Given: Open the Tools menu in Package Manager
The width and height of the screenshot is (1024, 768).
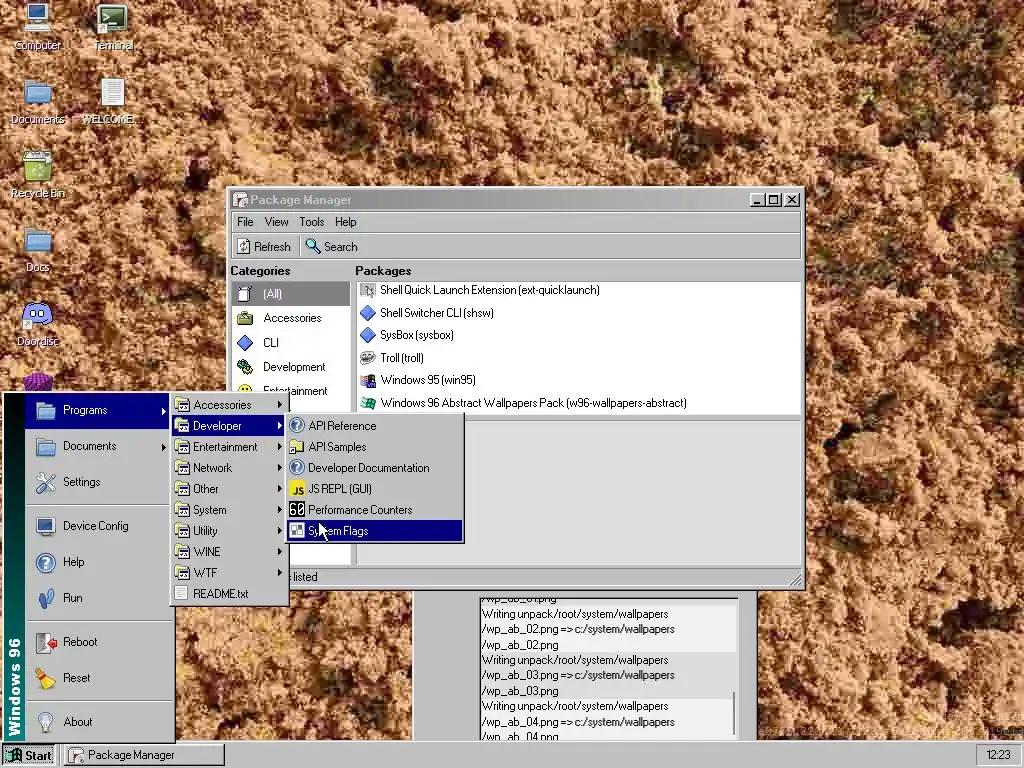Looking at the screenshot, I should click(312, 222).
